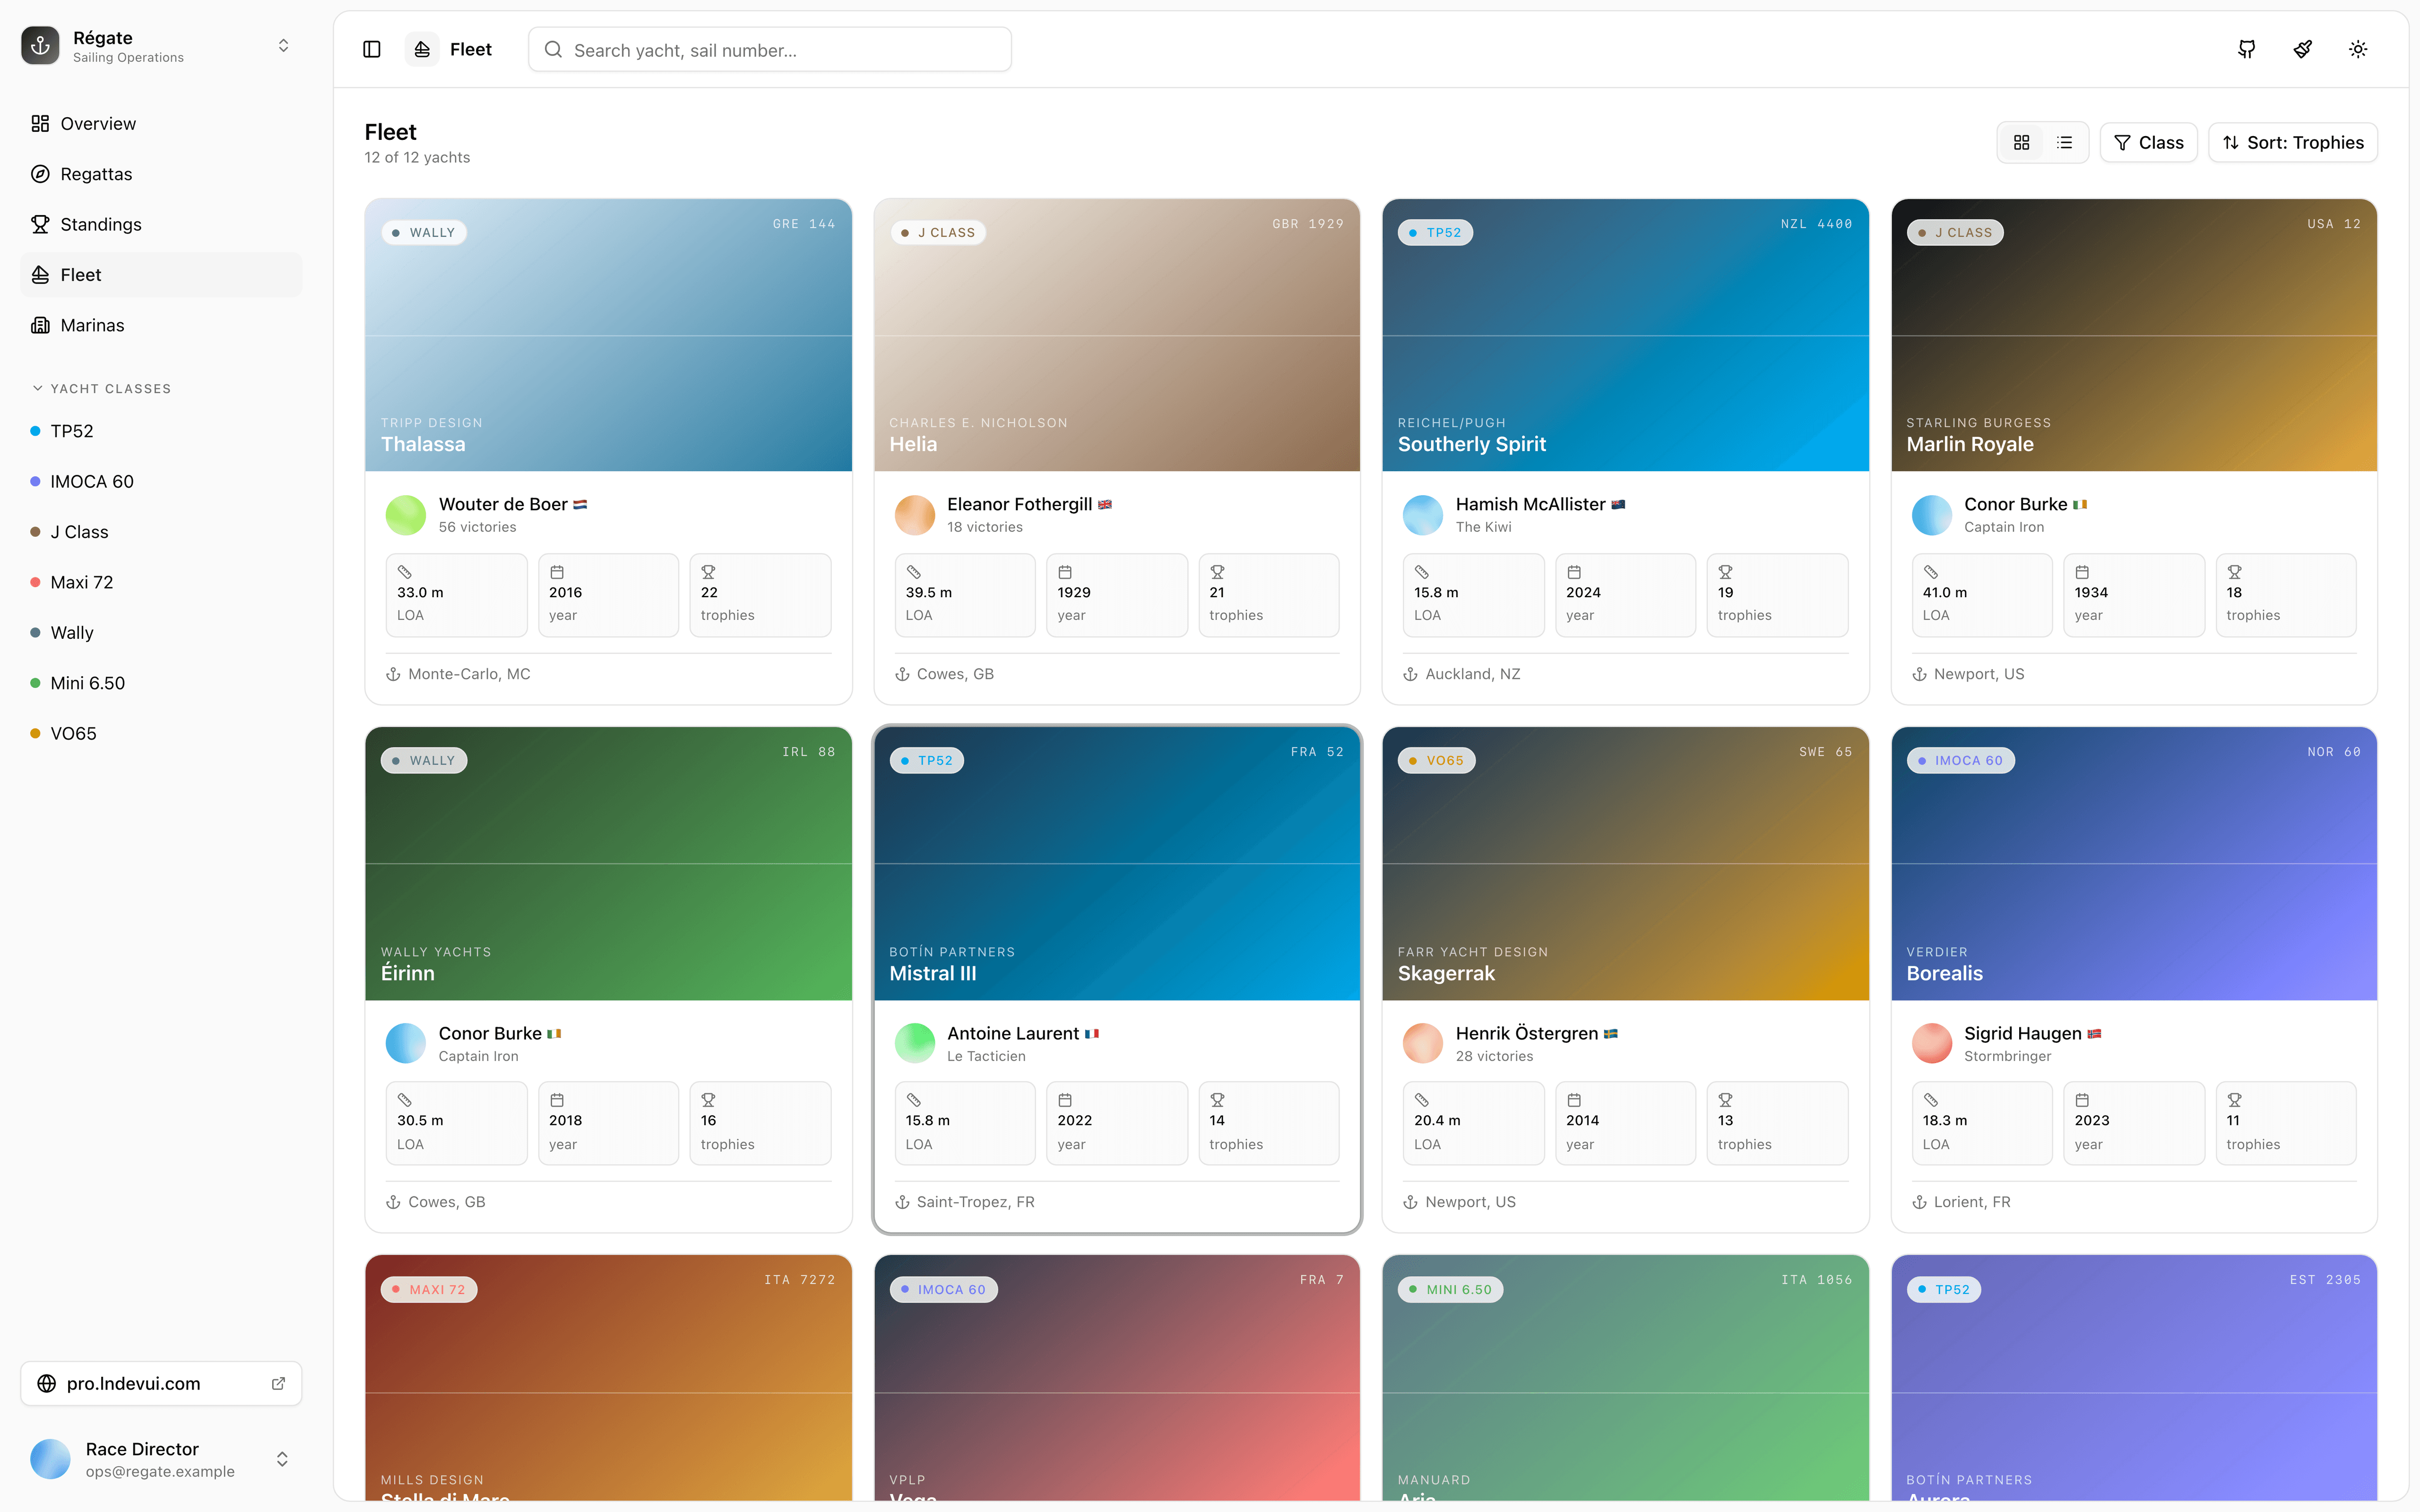Open the Marlin Royale card image
Viewport: 2420px width, 1512px height.
pyautogui.click(x=2133, y=335)
